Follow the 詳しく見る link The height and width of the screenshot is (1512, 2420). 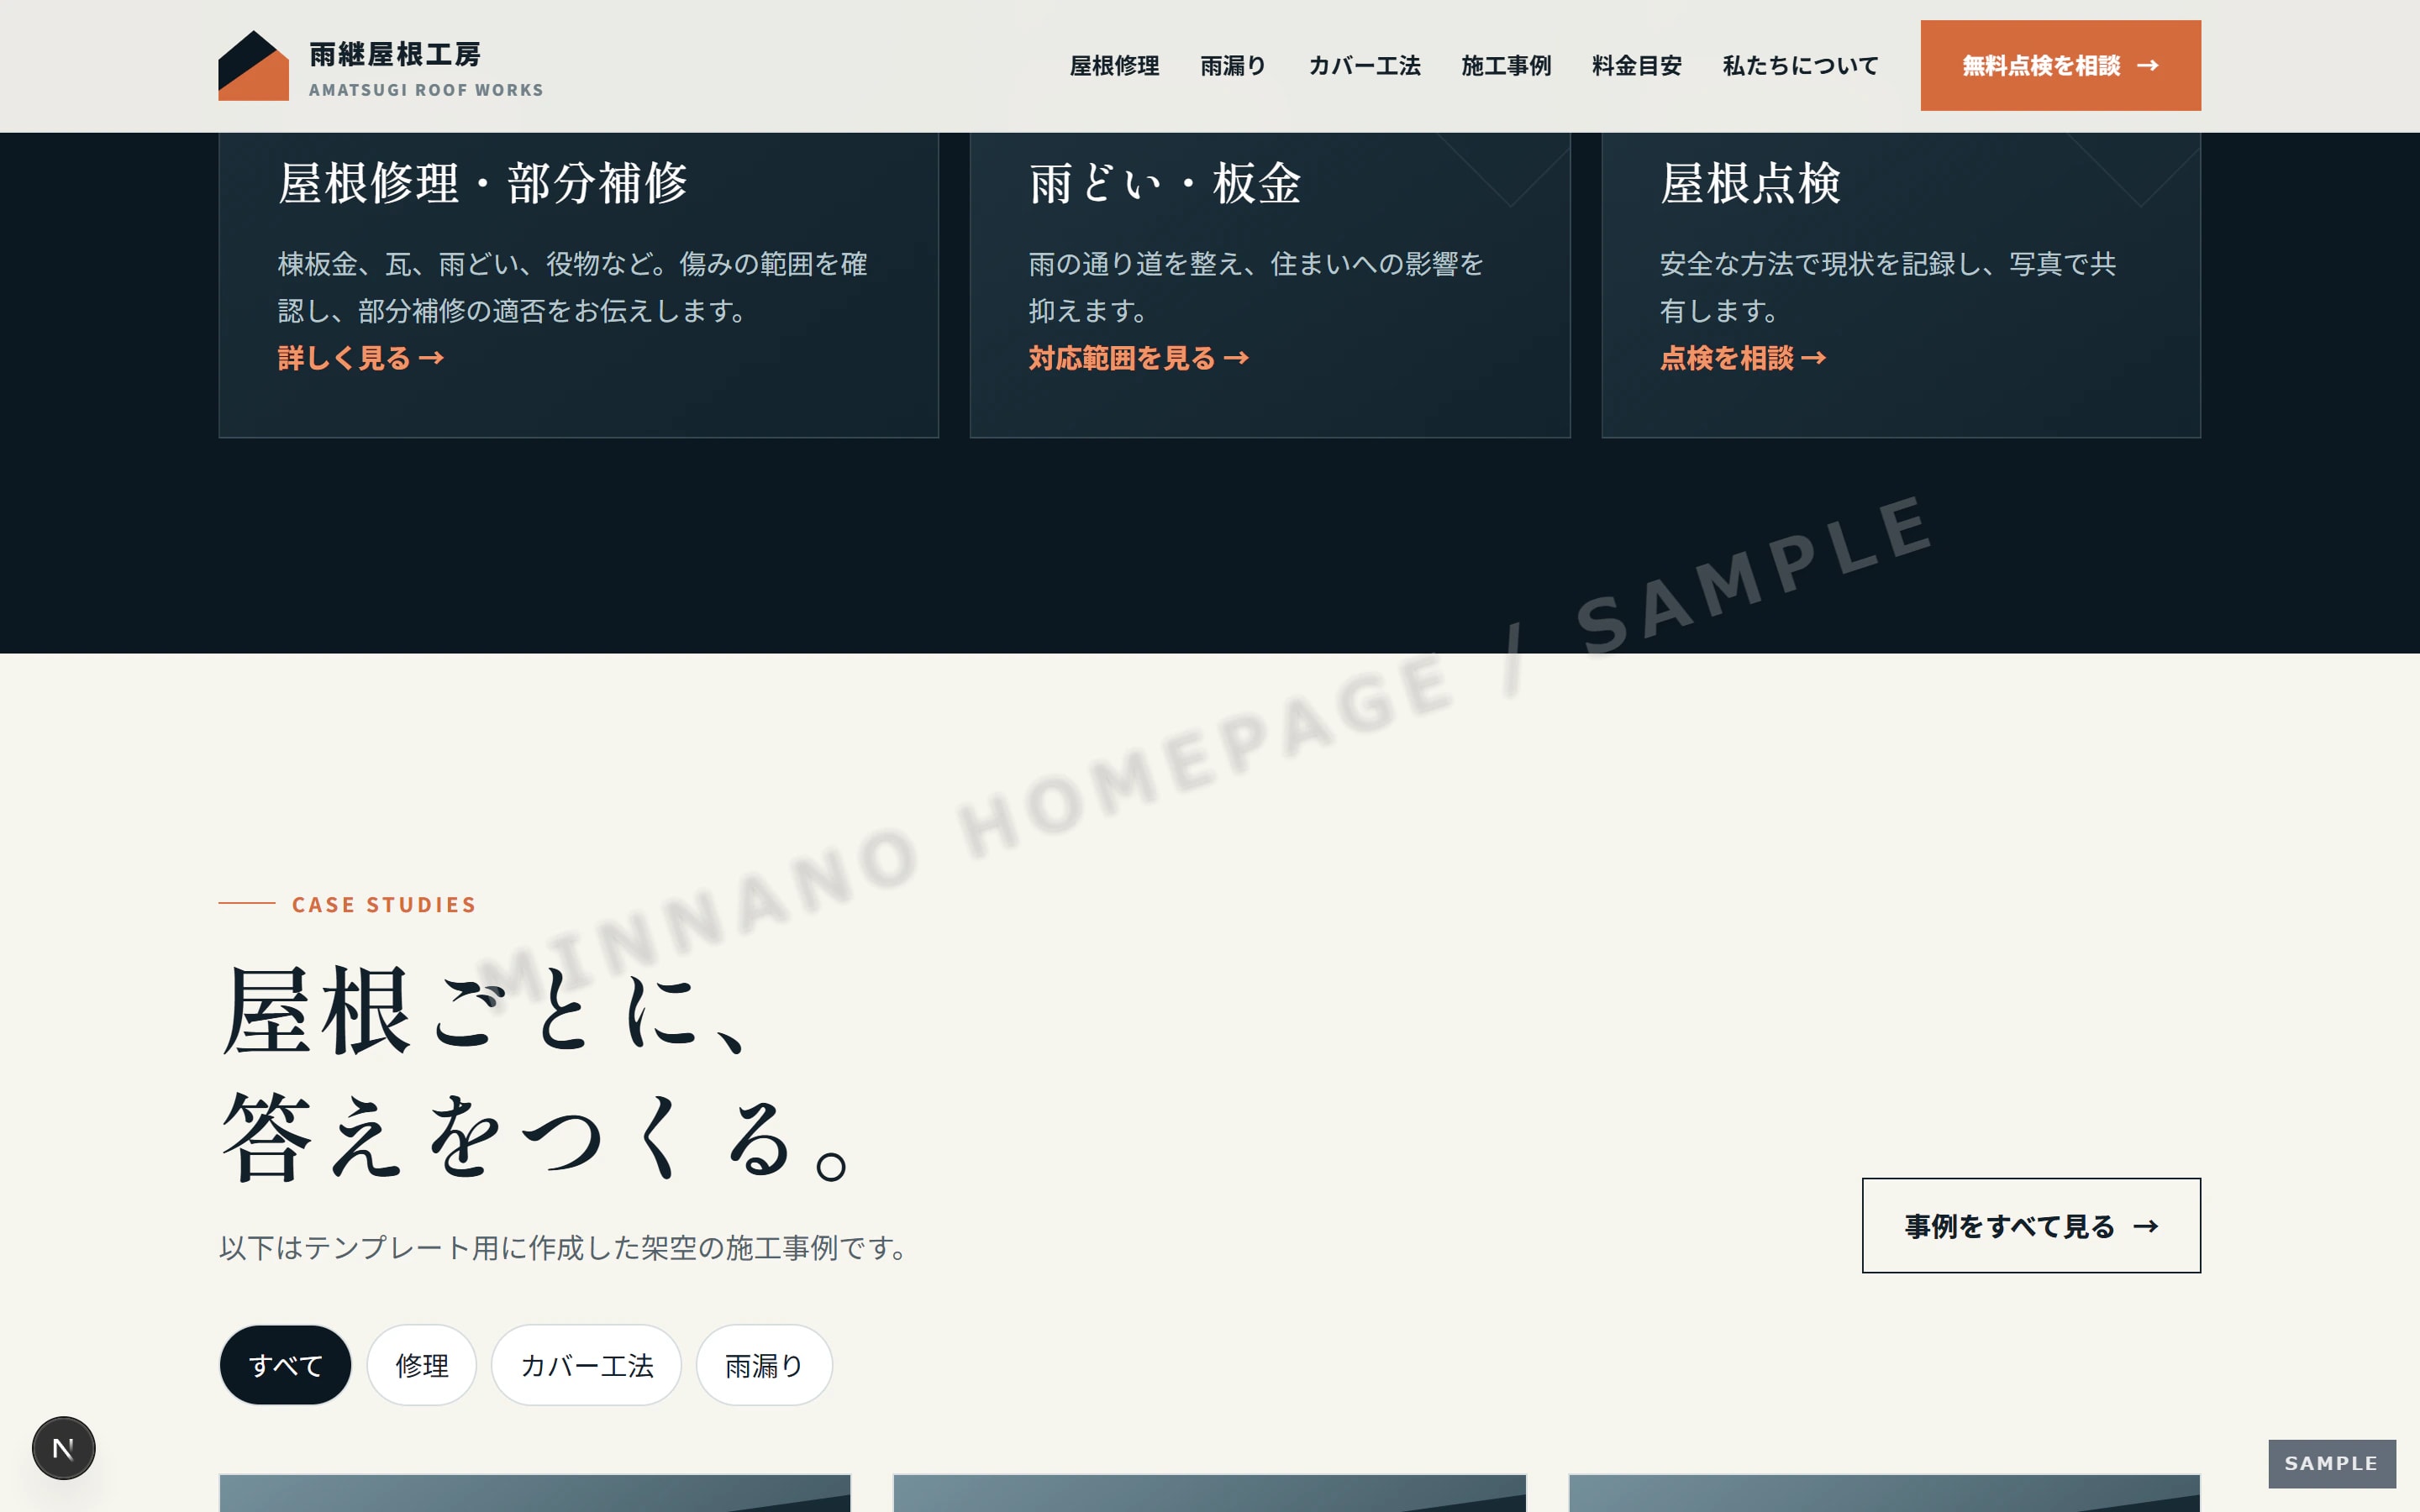(360, 358)
